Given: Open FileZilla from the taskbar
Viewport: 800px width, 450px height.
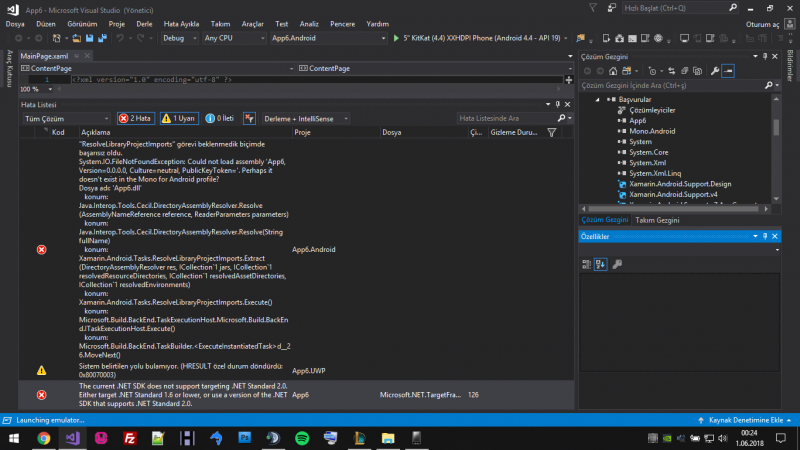Looking at the screenshot, I should 130,438.
